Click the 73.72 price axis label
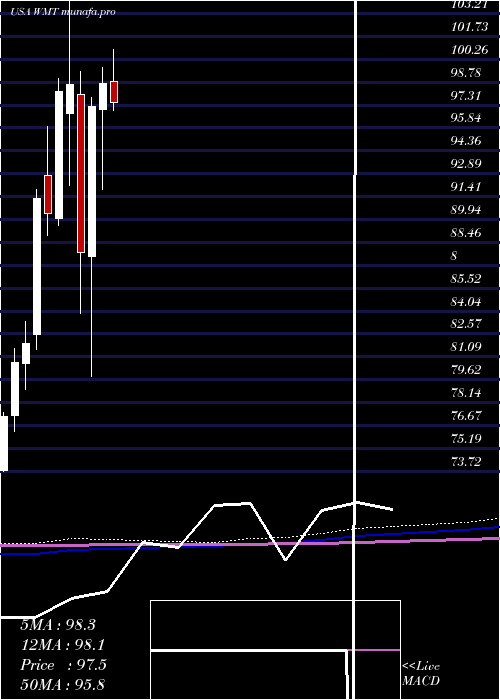Screen dimensions: 500x700 point(466,462)
